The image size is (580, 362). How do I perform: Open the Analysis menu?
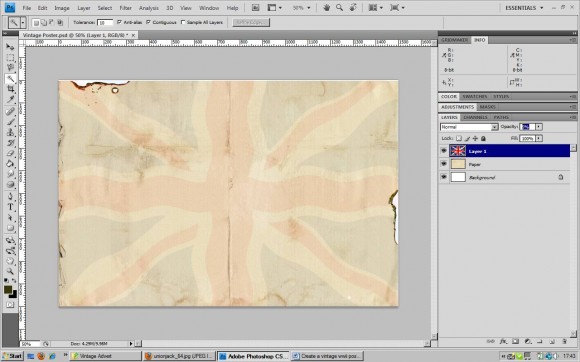pos(149,8)
